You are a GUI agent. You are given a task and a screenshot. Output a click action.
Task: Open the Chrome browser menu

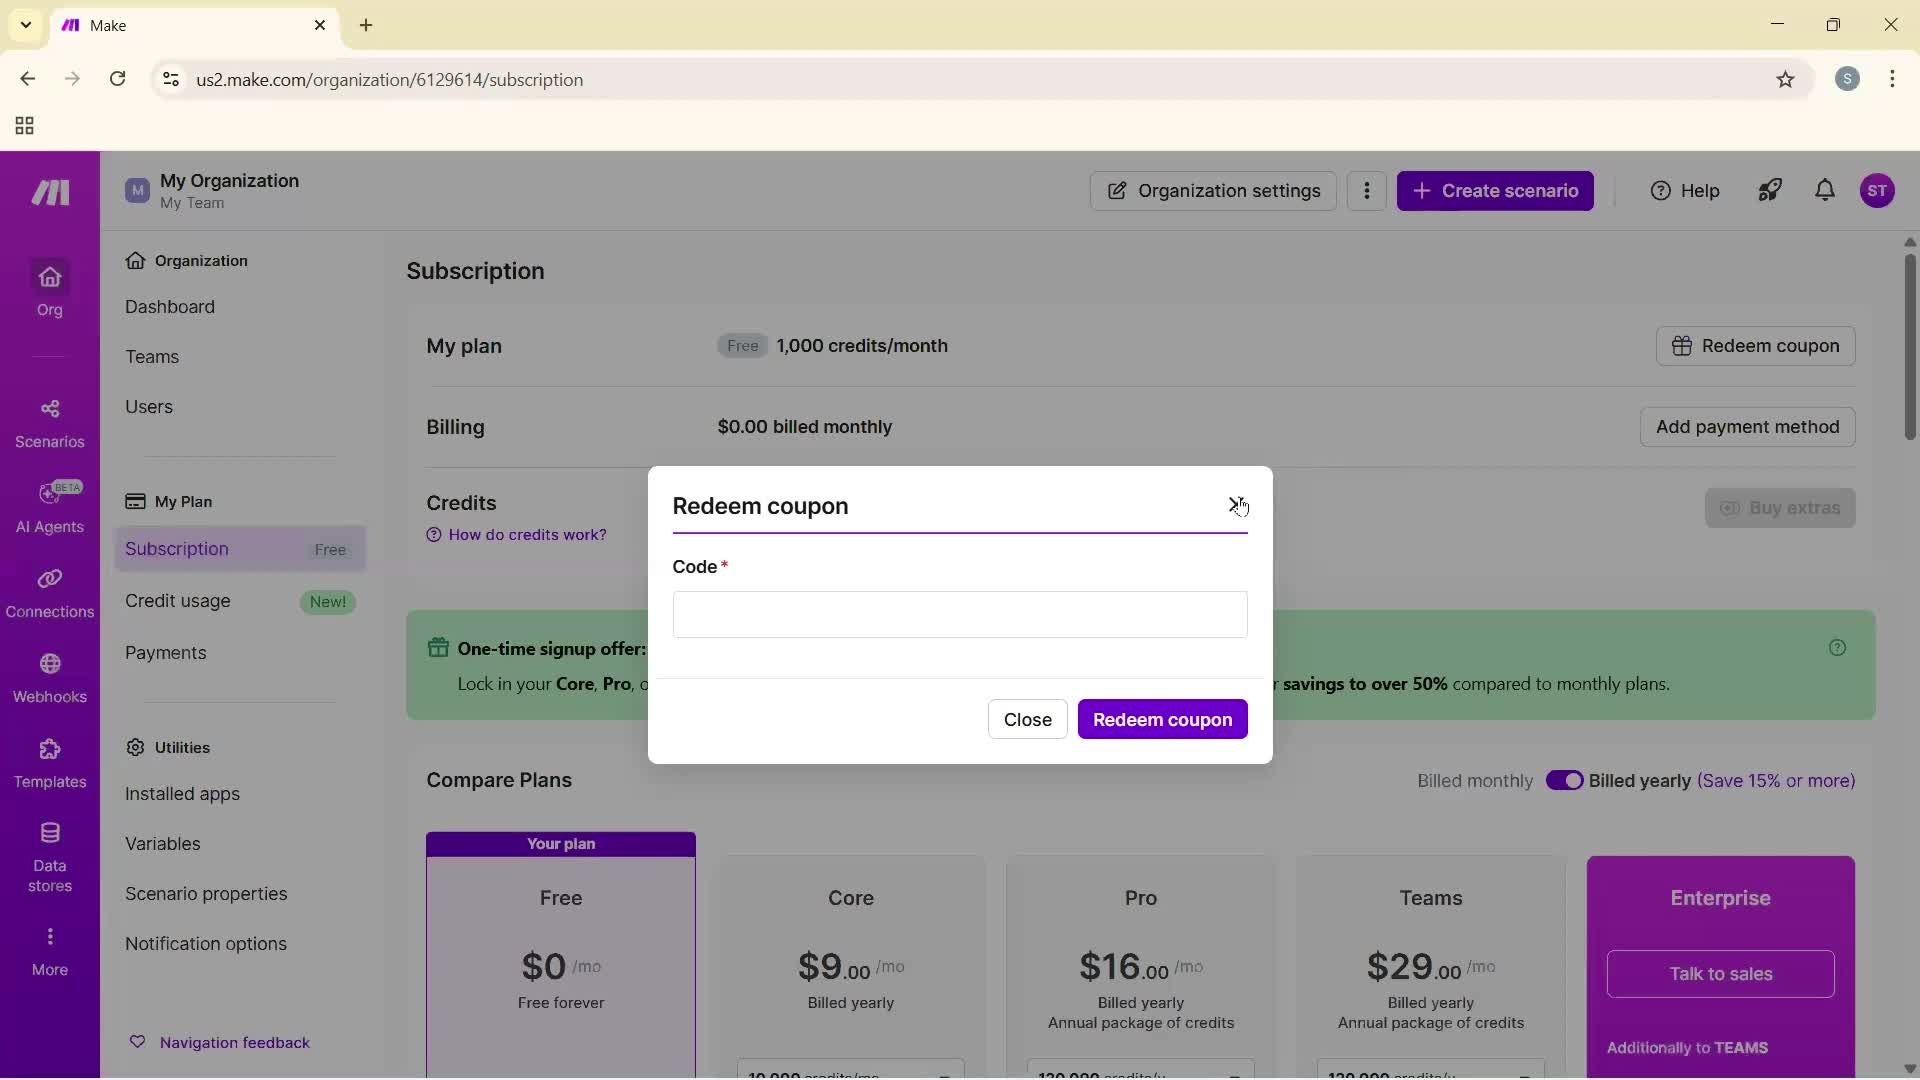pos(1894,79)
